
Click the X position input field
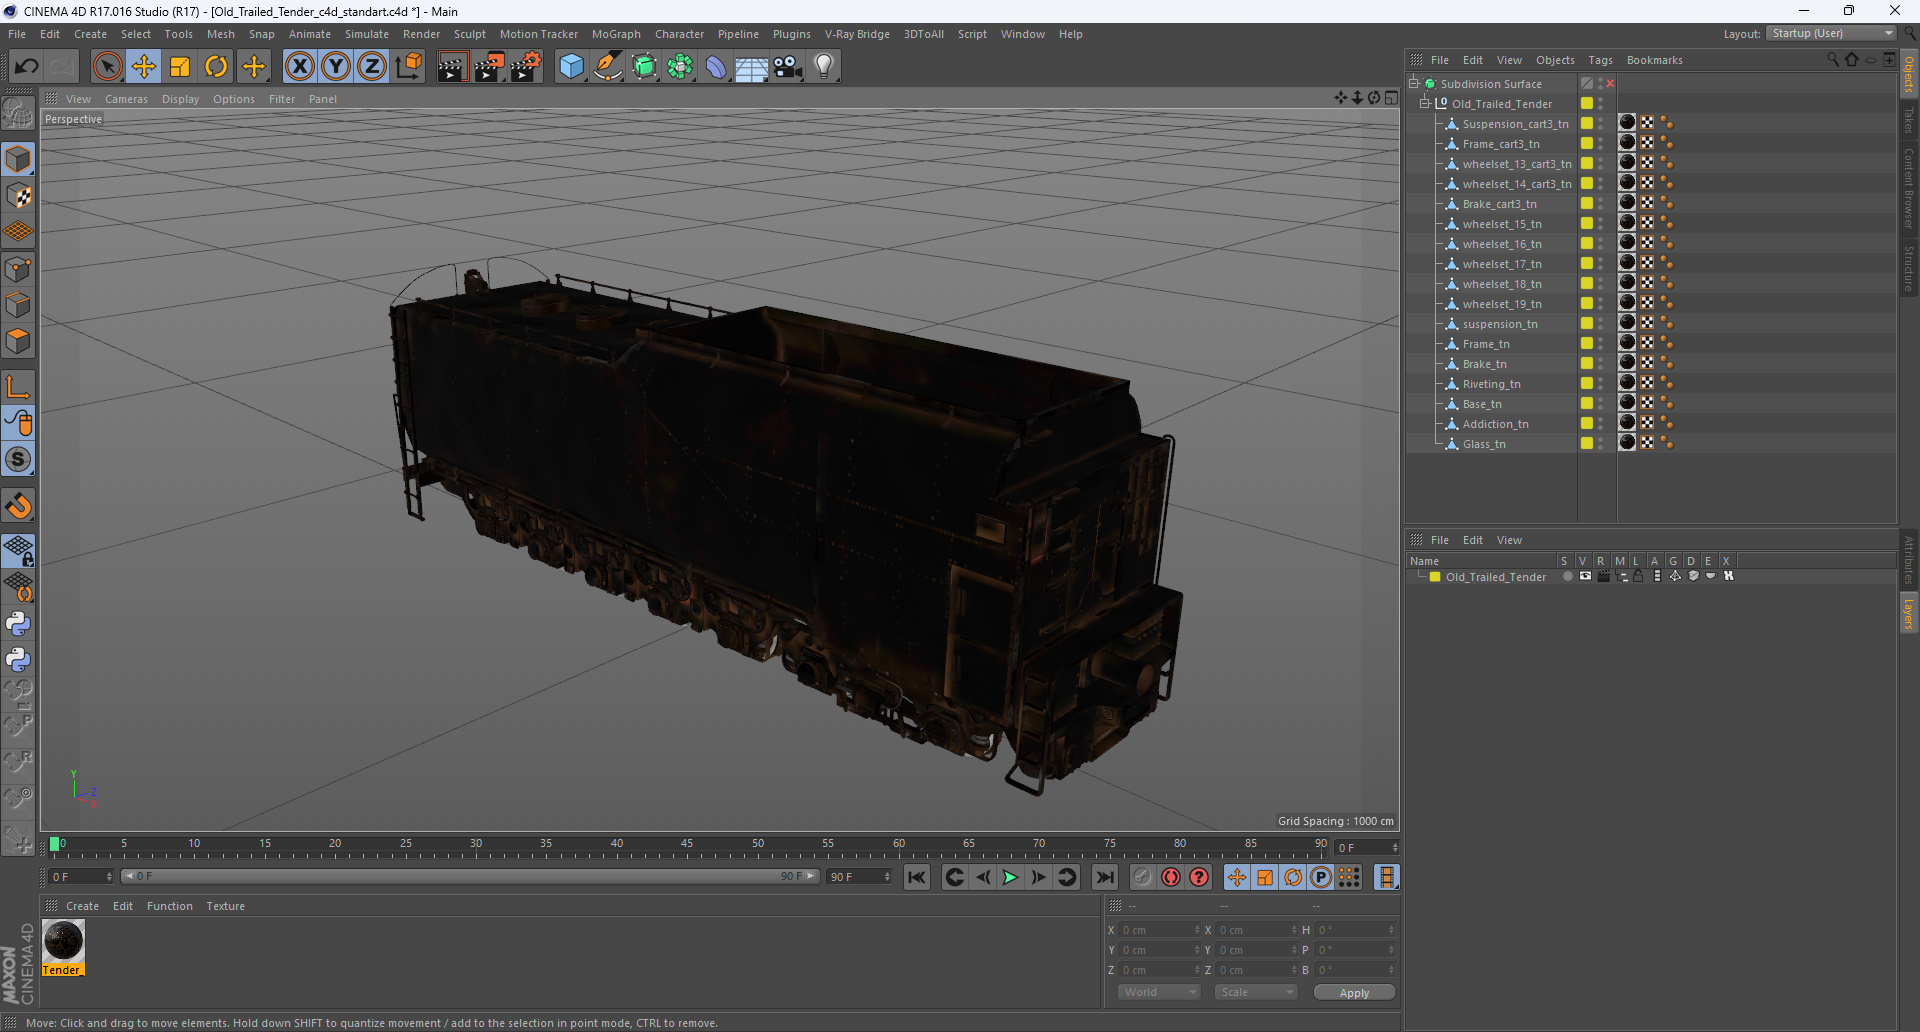point(1158,930)
